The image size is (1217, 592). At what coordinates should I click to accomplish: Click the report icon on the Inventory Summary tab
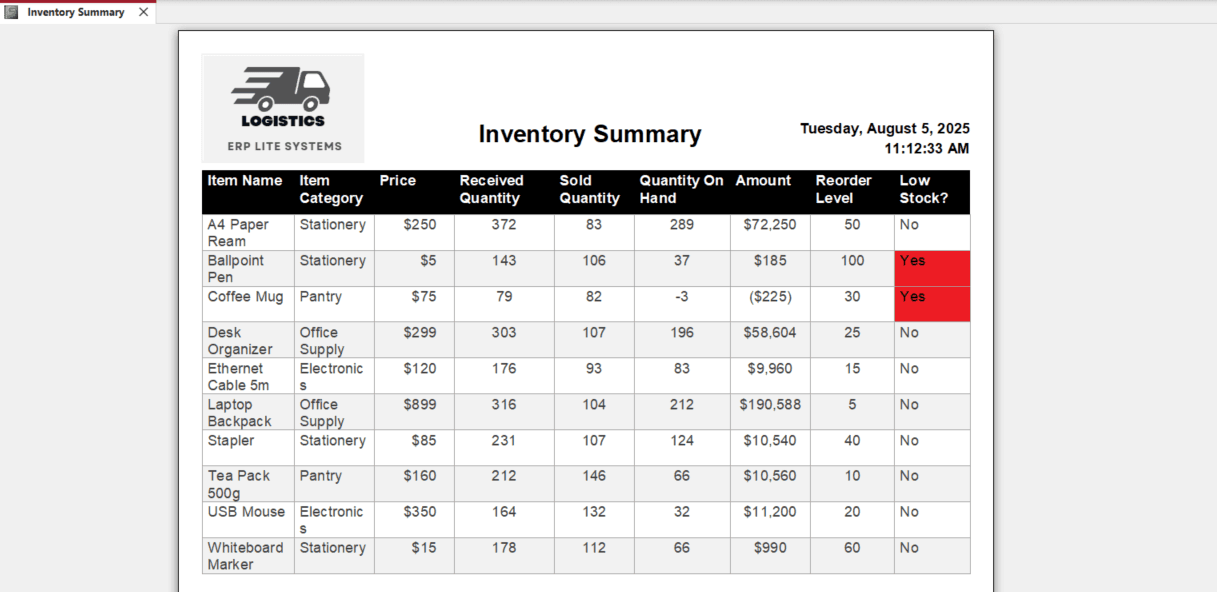(x=10, y=14)
